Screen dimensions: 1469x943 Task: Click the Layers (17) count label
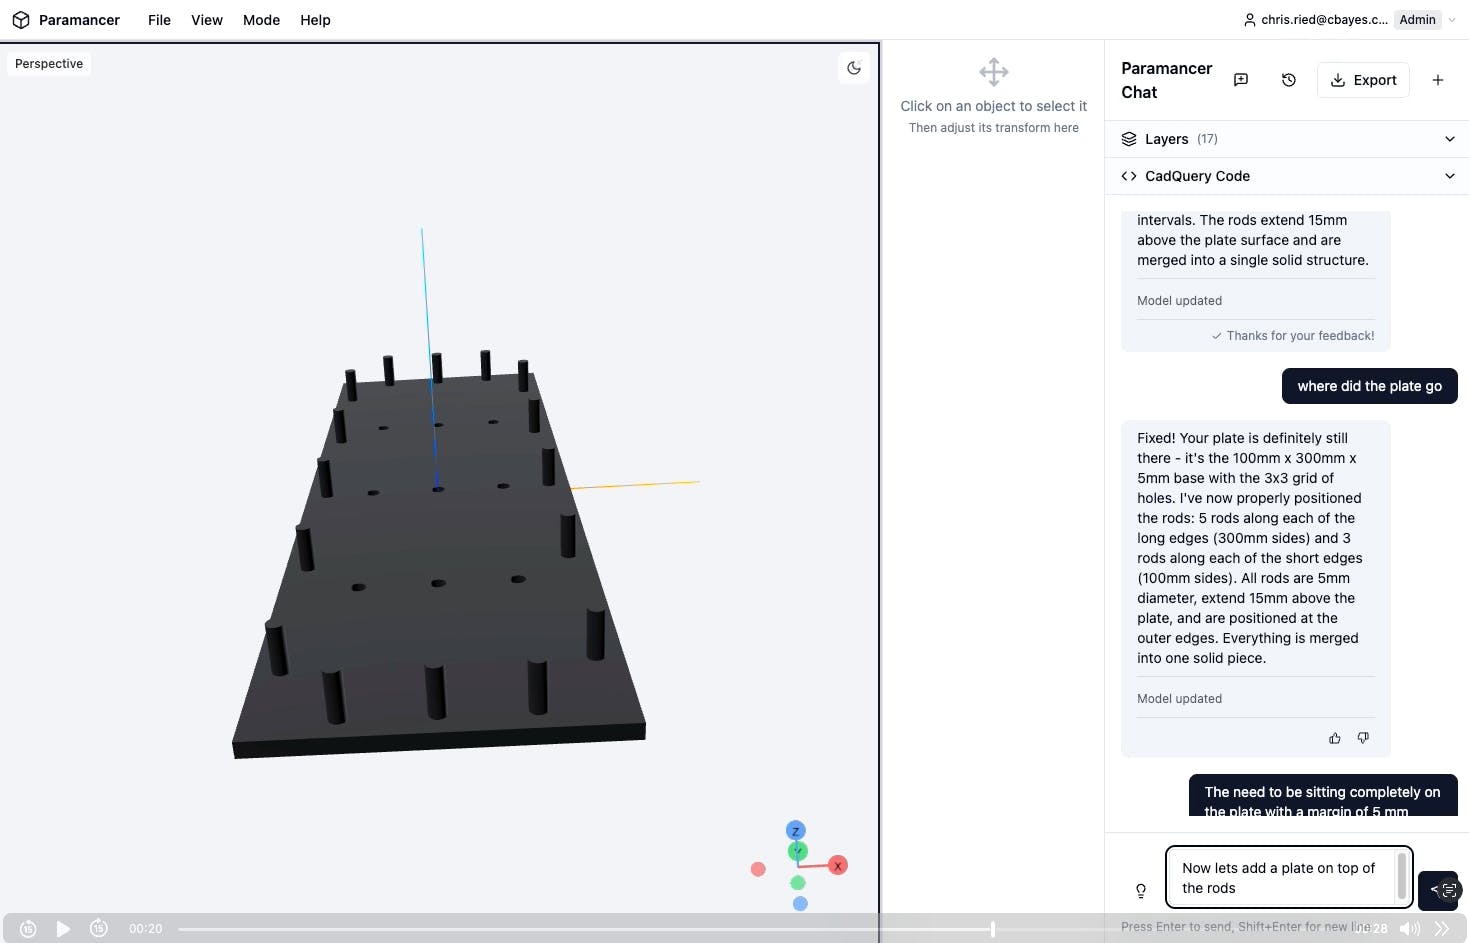[1207, 139]
